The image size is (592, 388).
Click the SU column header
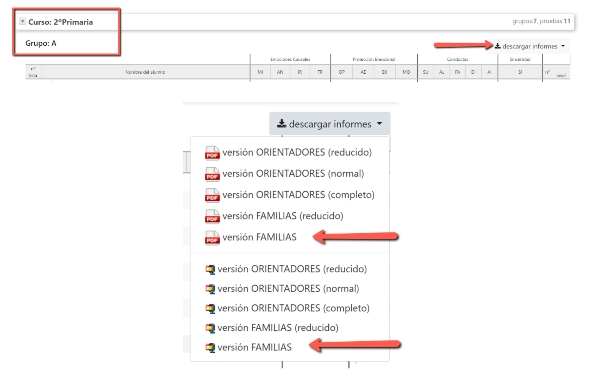tap(426, 72)
